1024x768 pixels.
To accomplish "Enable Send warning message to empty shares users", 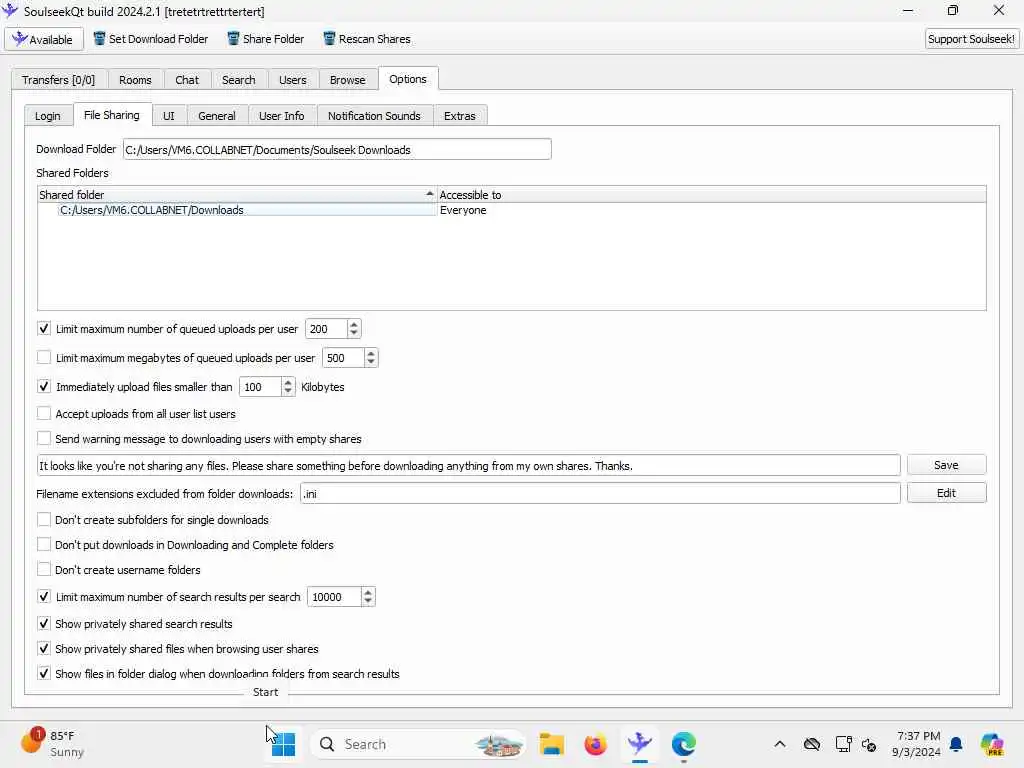I will (44, 438).
